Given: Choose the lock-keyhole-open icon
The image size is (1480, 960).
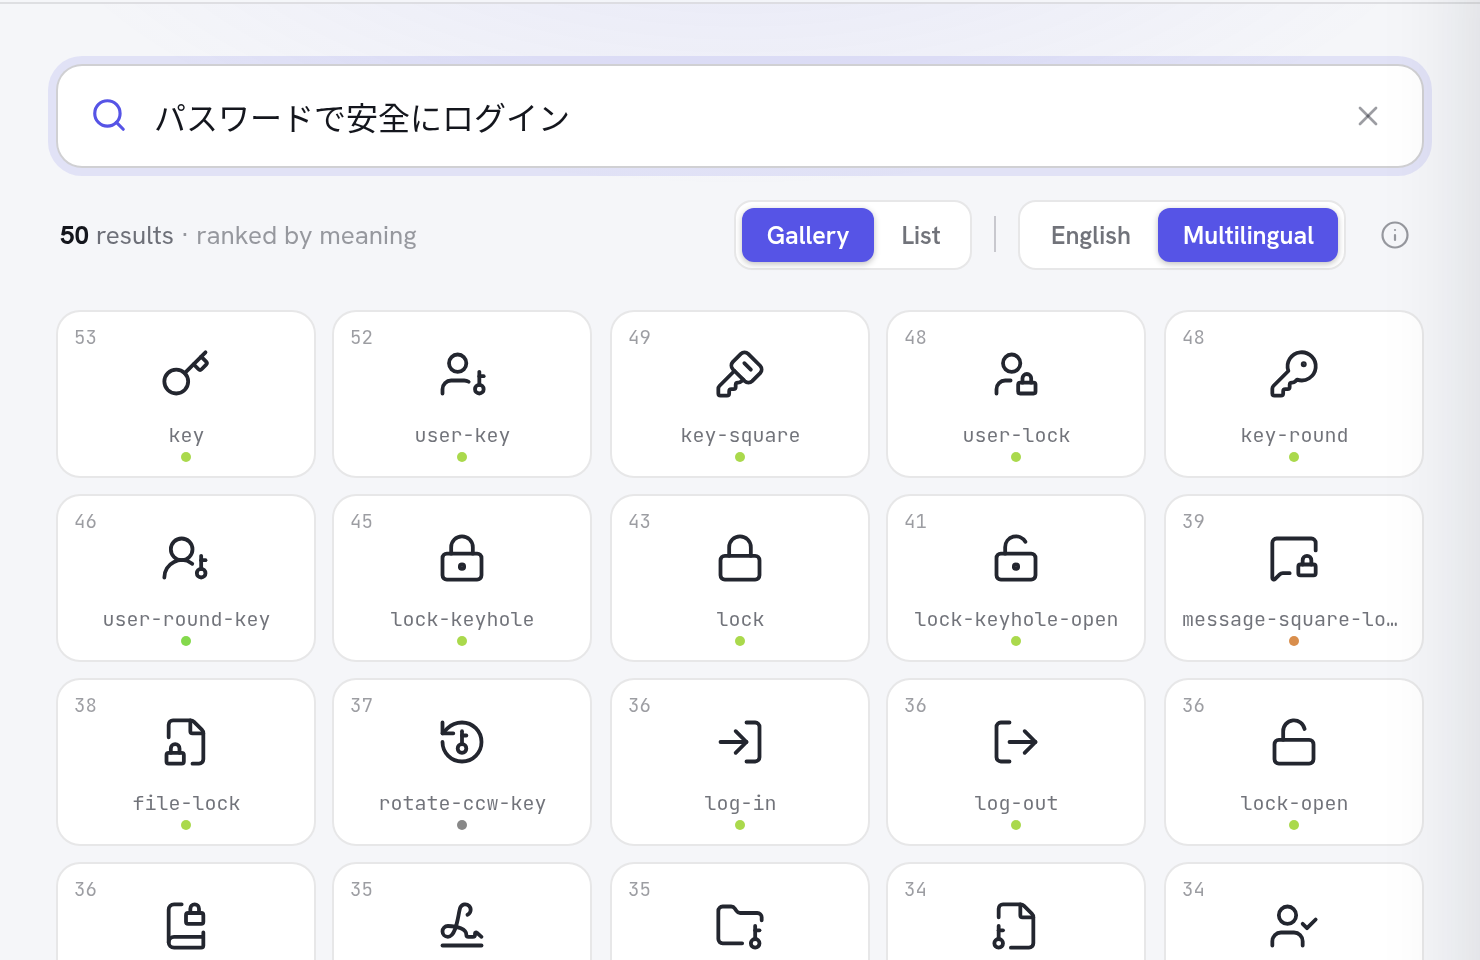Looking at the screenshot, I should click(1016, 578).
